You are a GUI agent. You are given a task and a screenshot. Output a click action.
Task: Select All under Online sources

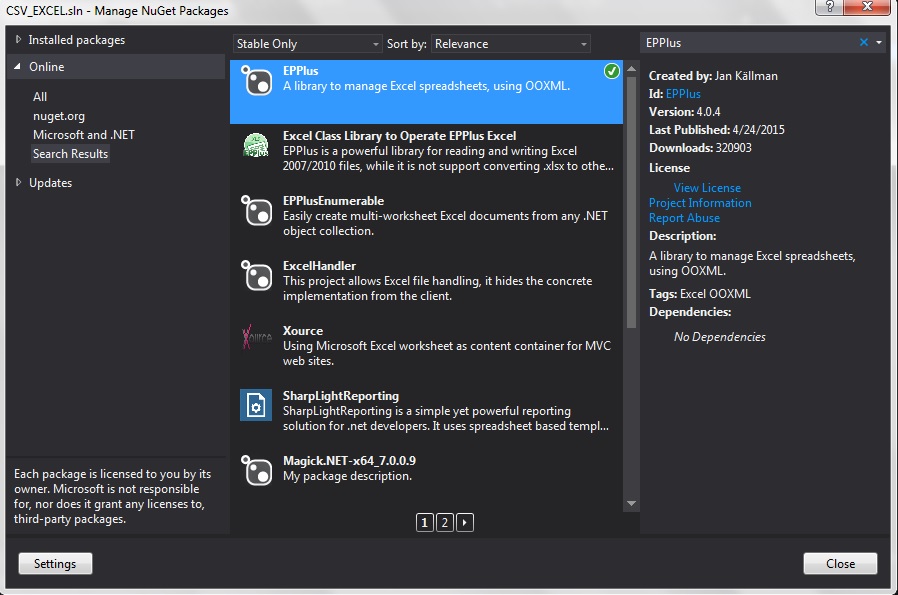pyautogui.click(x=40, y=97)
